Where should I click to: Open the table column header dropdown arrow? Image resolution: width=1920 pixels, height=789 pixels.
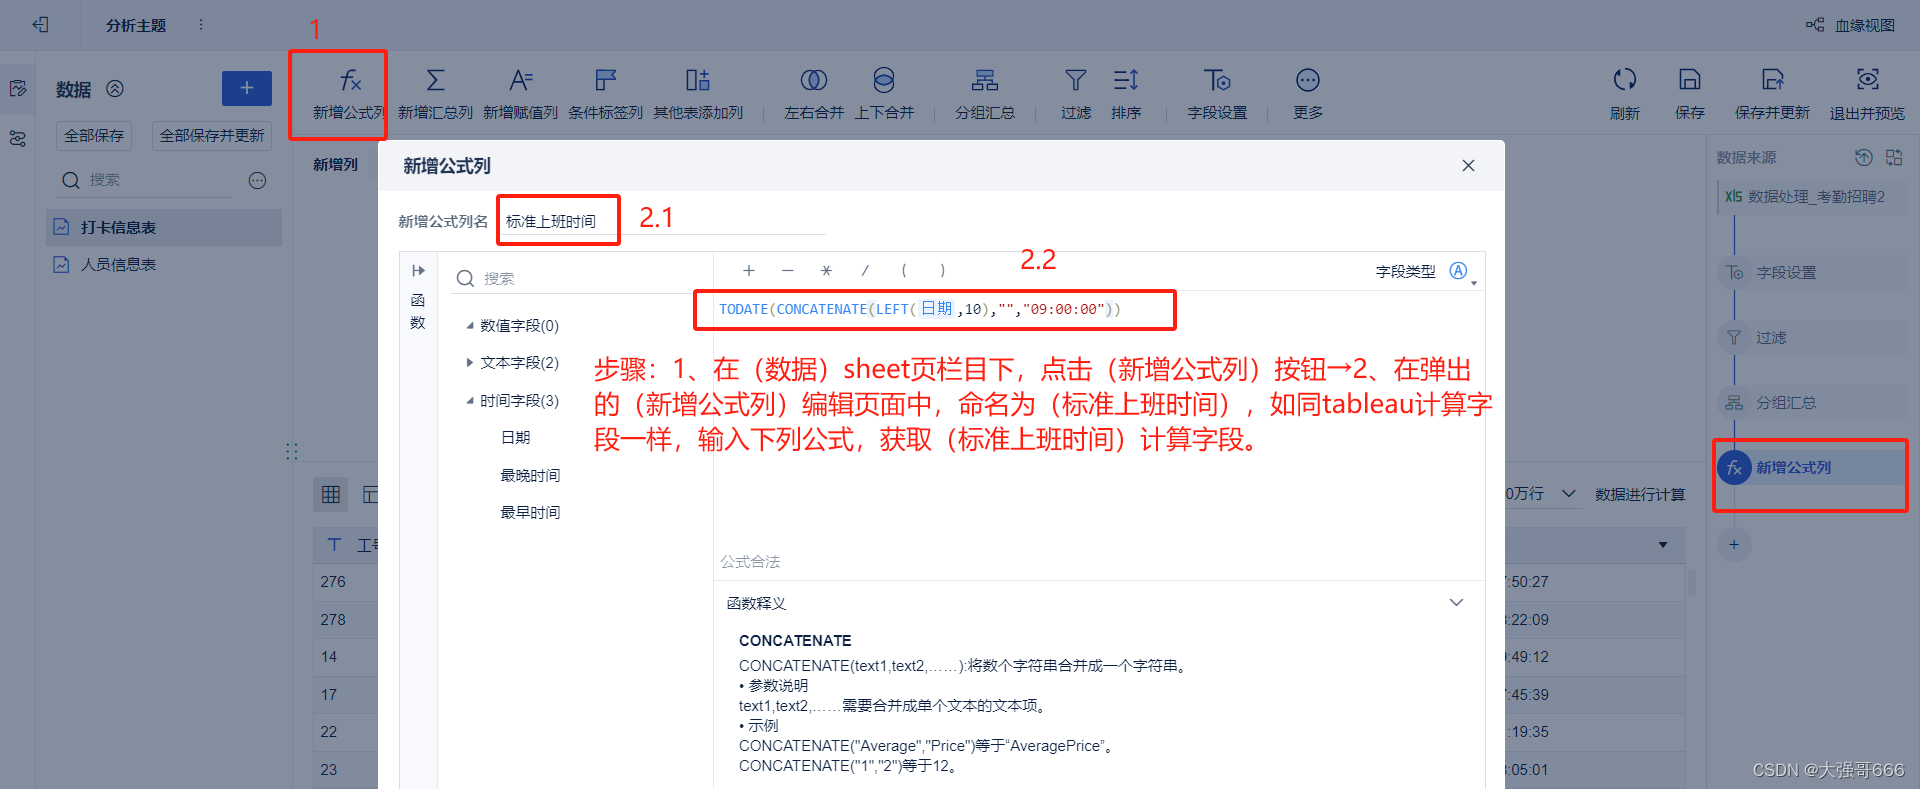(1663, 545)
